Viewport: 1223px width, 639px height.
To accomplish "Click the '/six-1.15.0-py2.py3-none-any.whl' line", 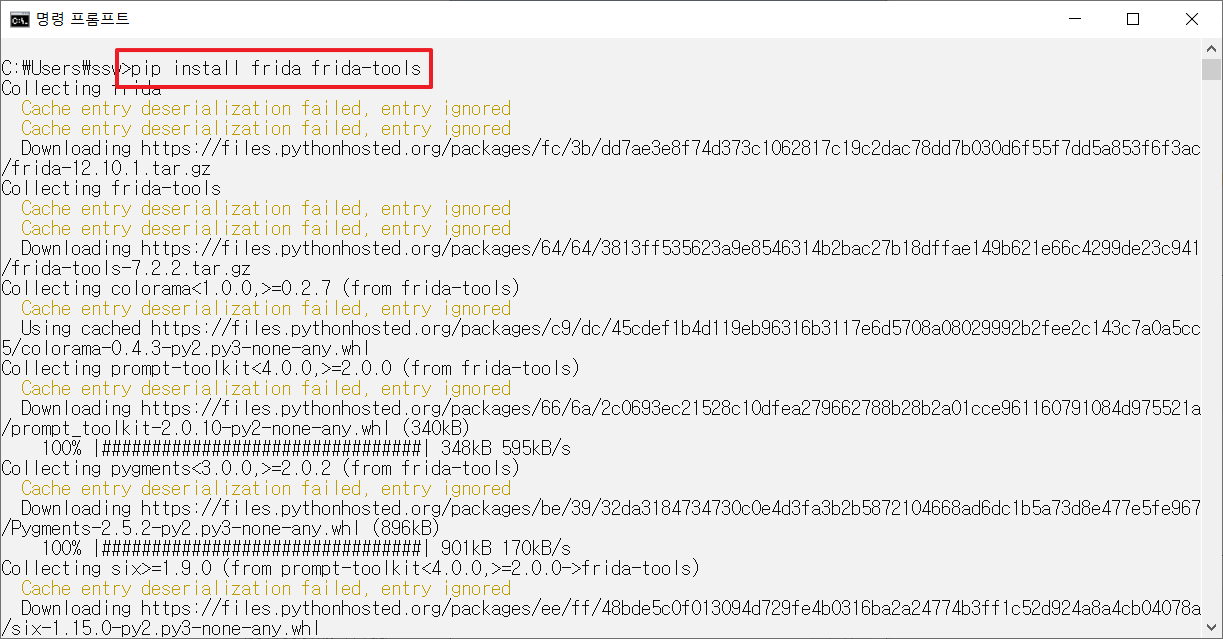I will pos(161,628).
